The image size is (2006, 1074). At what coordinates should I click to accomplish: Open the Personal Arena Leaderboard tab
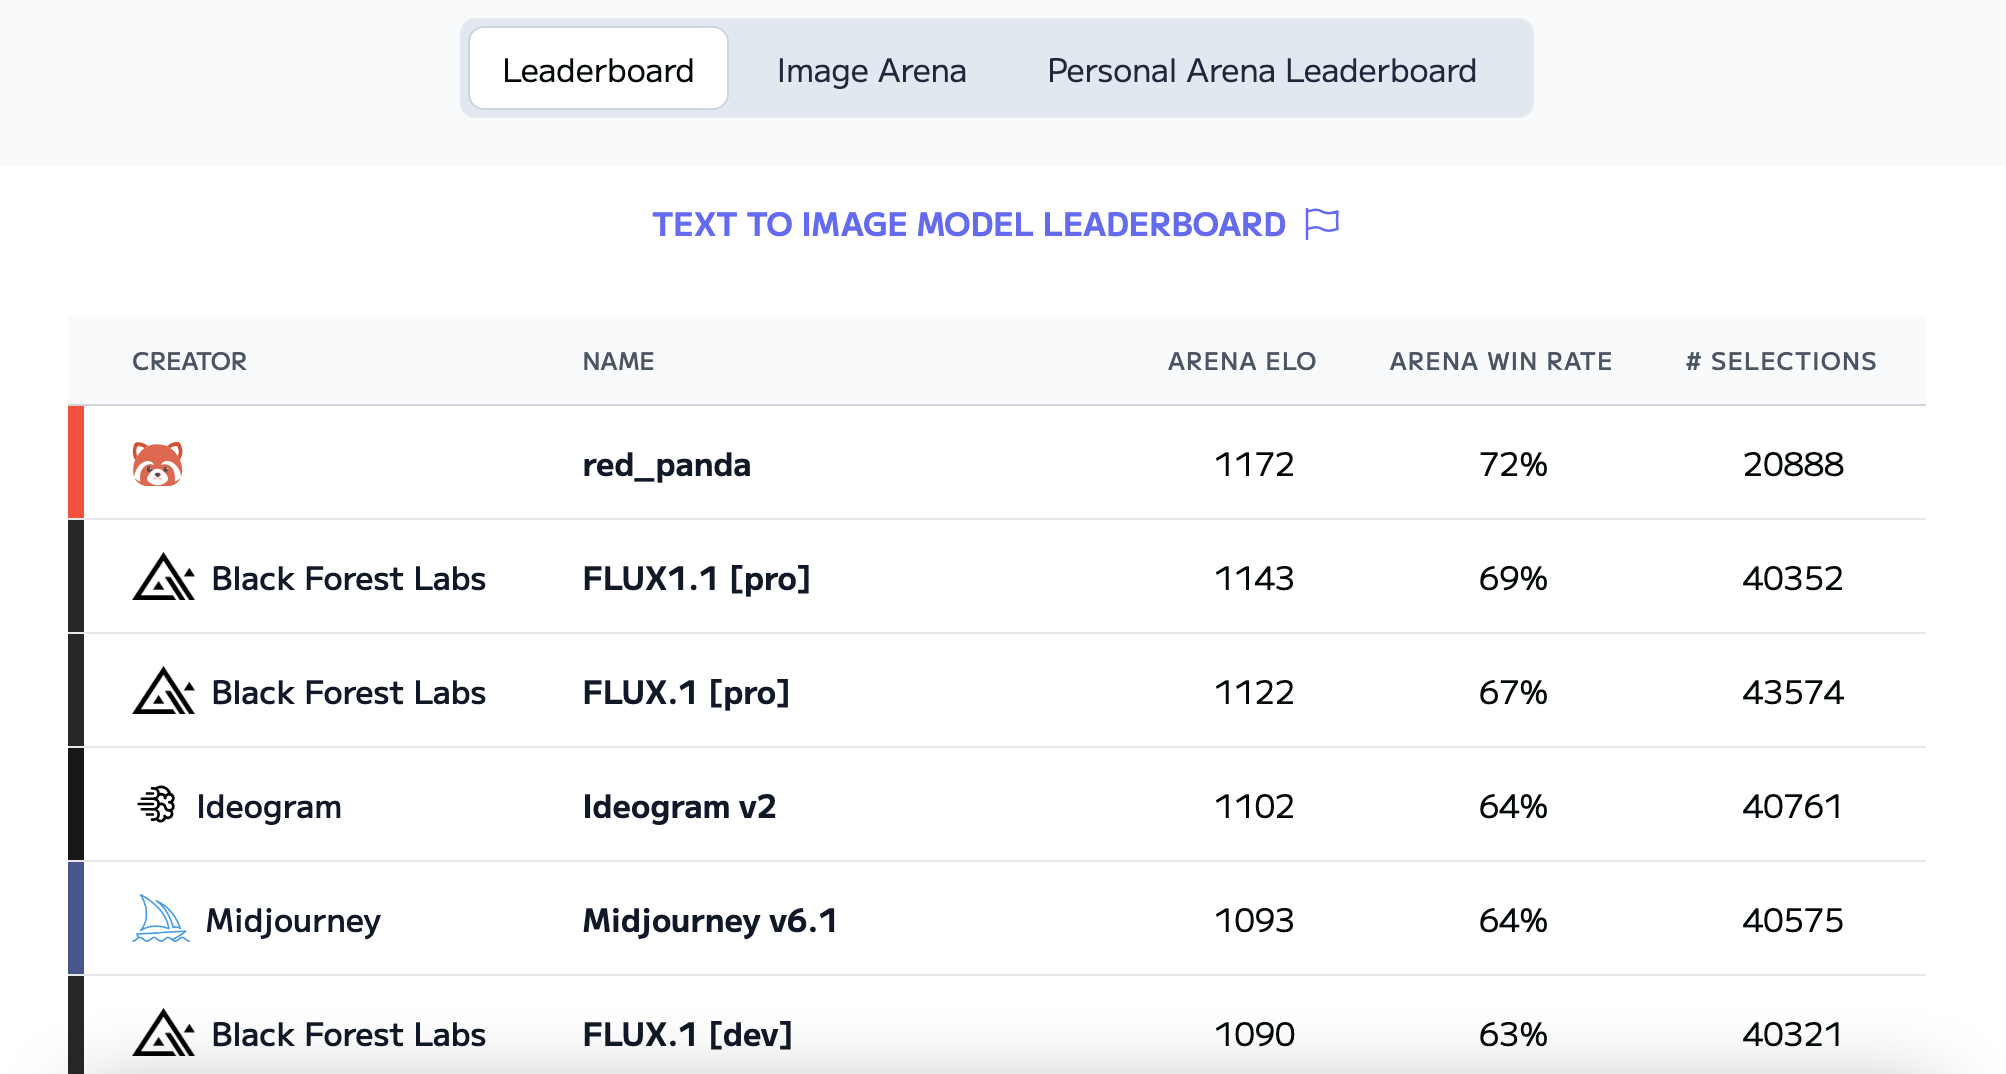pos(1261,70)
